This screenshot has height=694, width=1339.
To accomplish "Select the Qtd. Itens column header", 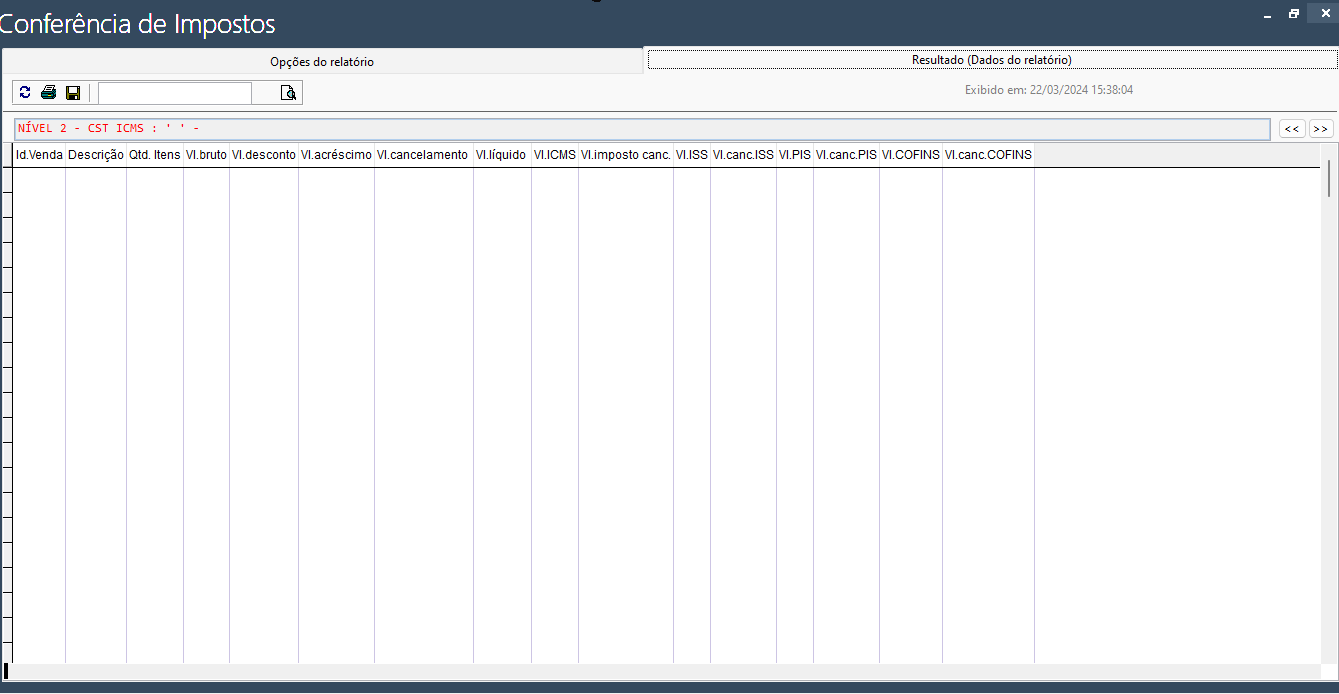I will tap(155, 155).
